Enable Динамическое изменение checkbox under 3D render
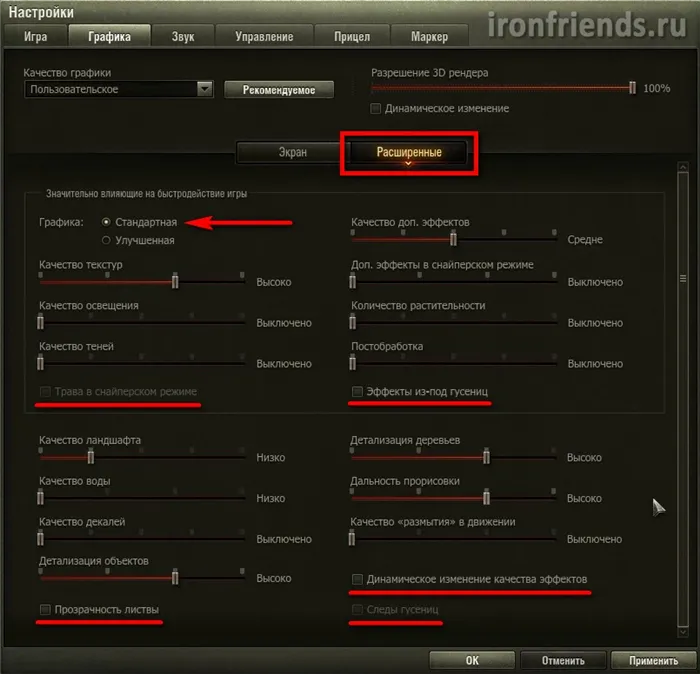The height and width of the screenshot is (674, 700). [x=376, y=108]
